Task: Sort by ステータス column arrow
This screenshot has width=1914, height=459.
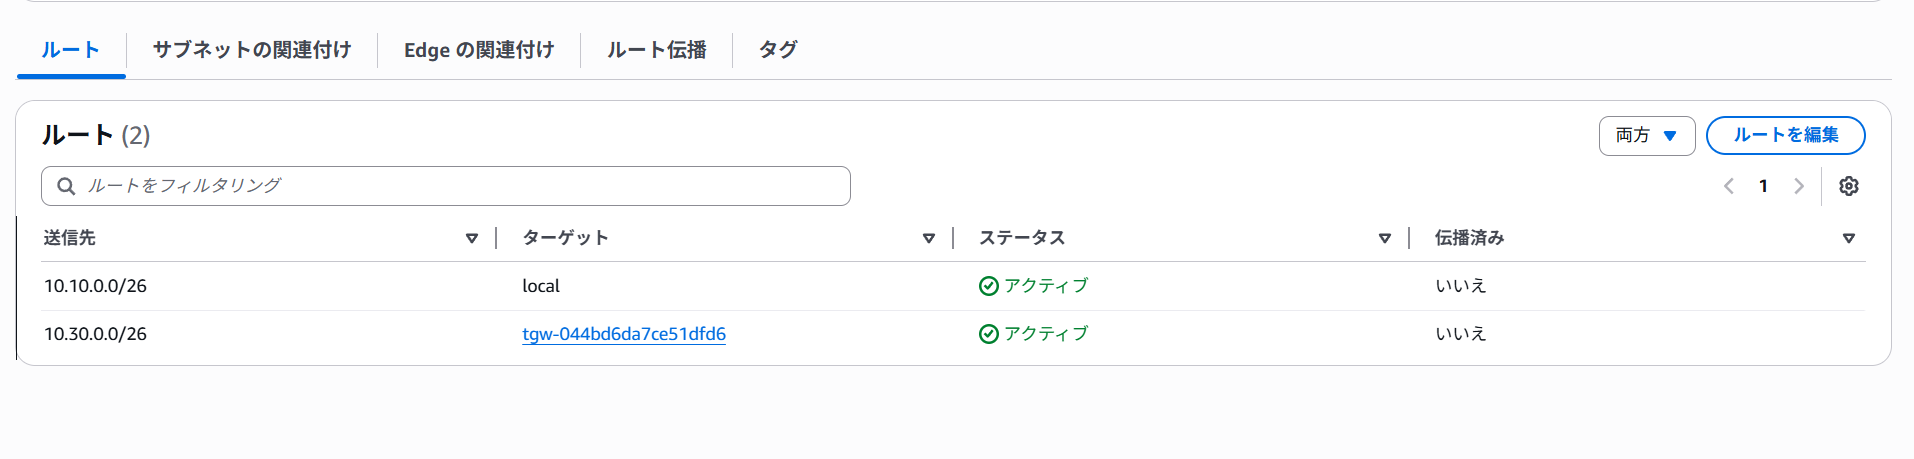Action: coord(1385,238)
